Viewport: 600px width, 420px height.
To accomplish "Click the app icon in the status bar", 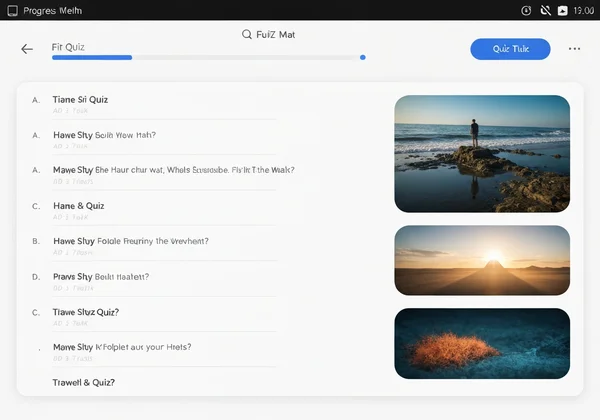I will [10, 10].
